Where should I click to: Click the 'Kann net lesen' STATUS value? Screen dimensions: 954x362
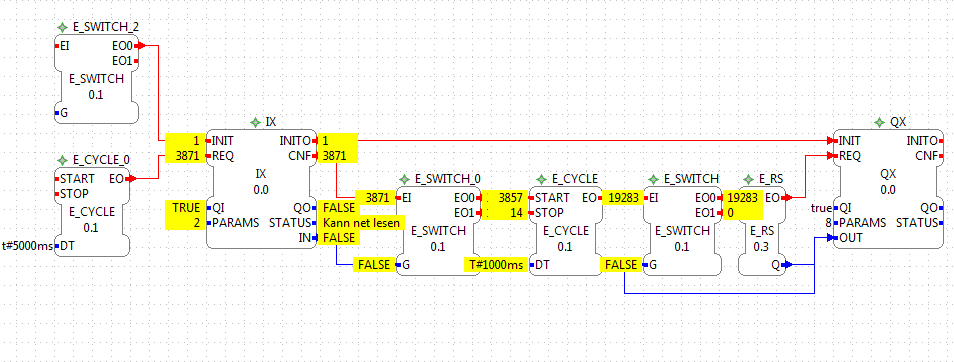point(361,223)
